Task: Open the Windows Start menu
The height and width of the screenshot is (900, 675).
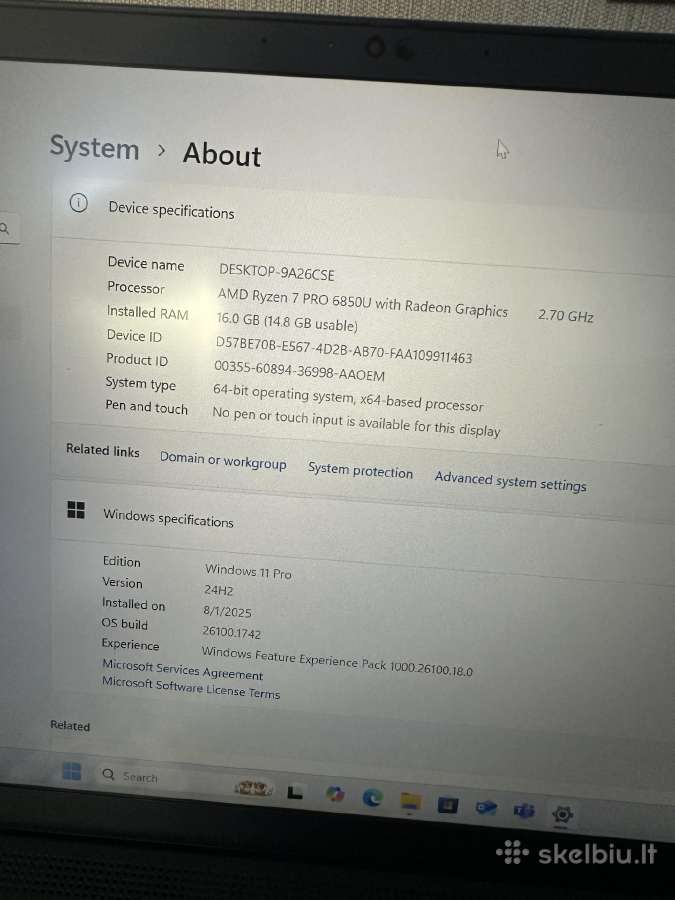Action: 72,771
